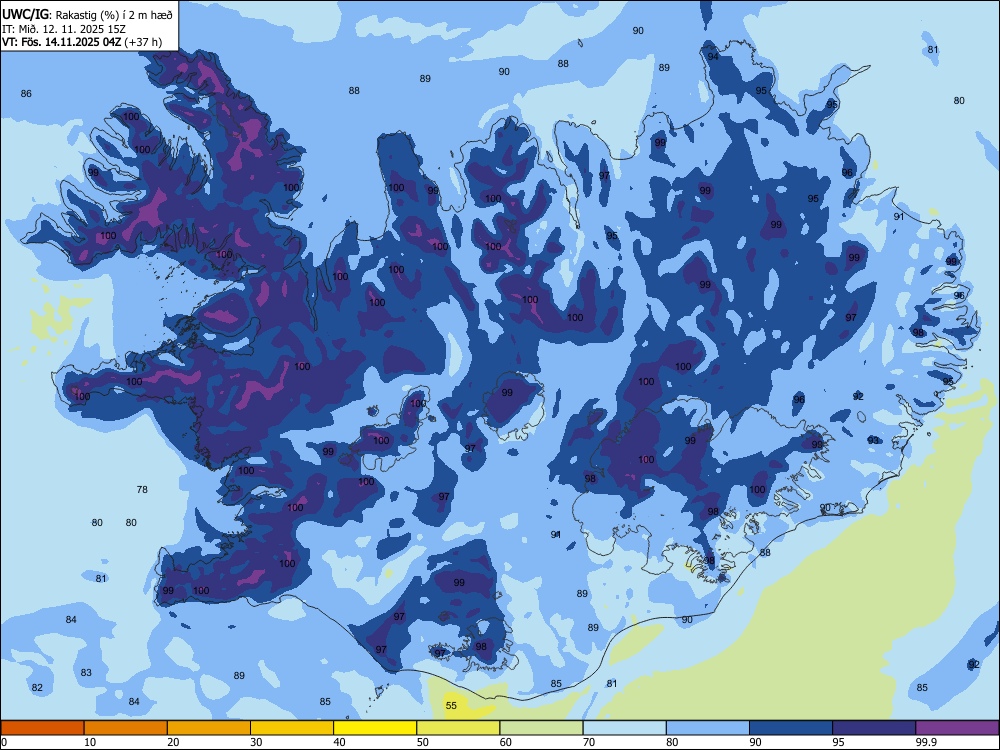Click the legend tick label '30'
This screenshot has width=1000, height=750.
(256, 742)
